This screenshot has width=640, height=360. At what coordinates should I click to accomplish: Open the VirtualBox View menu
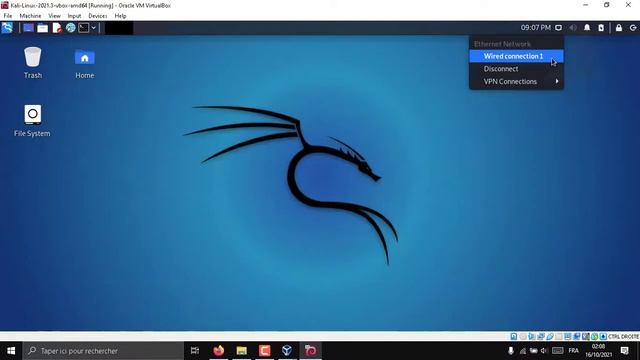pyautogui.click(x=54, y=16)
